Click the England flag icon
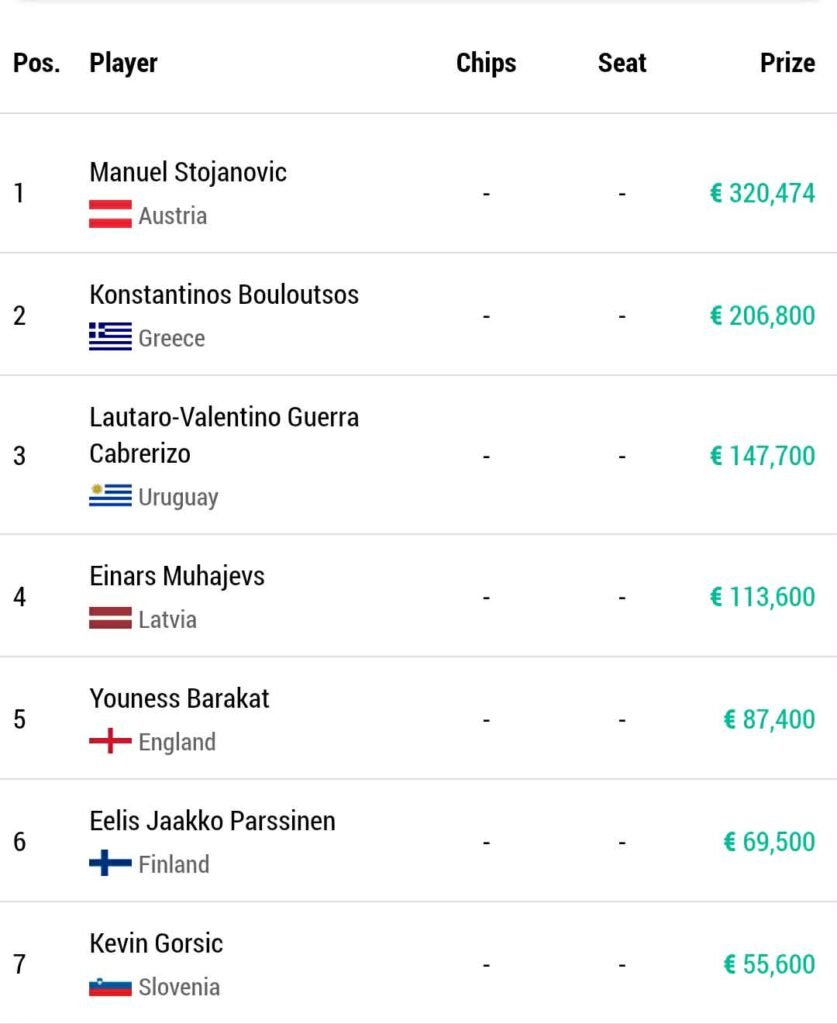The height and width of the screenshot is (1024, 837). pyautogui.click(x=110, y=741)
